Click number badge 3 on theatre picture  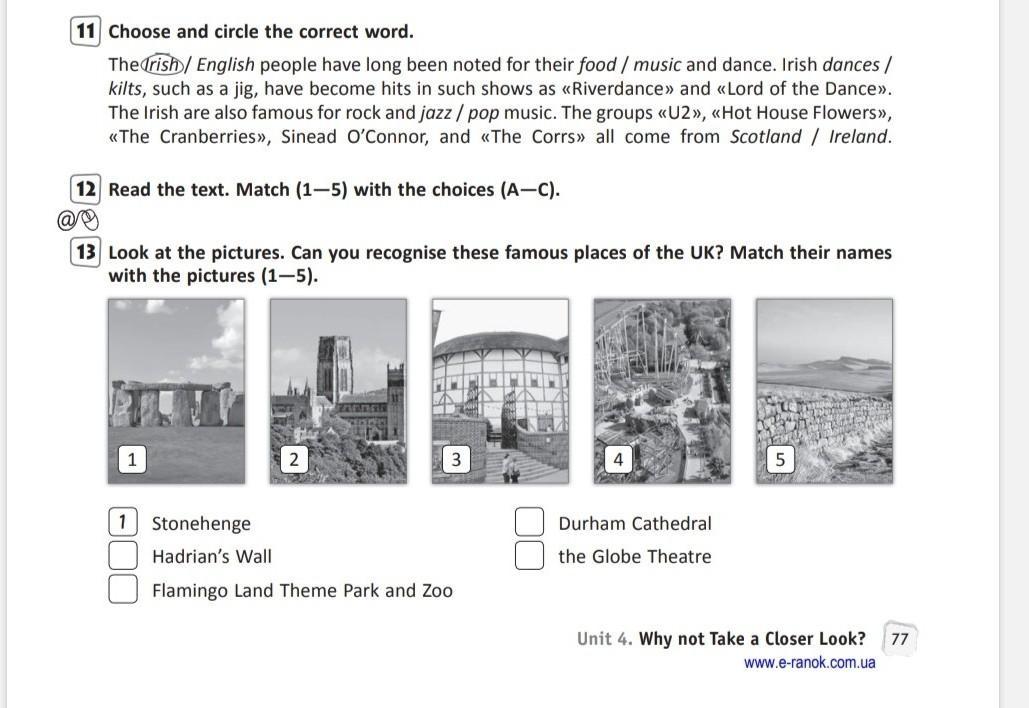click(x=456, y=459)
